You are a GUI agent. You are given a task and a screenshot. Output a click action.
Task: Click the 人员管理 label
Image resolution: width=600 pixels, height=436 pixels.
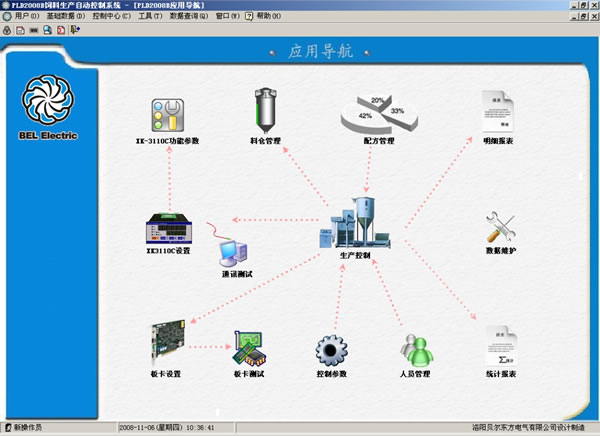pyautogui.click(x=415, y=374)
